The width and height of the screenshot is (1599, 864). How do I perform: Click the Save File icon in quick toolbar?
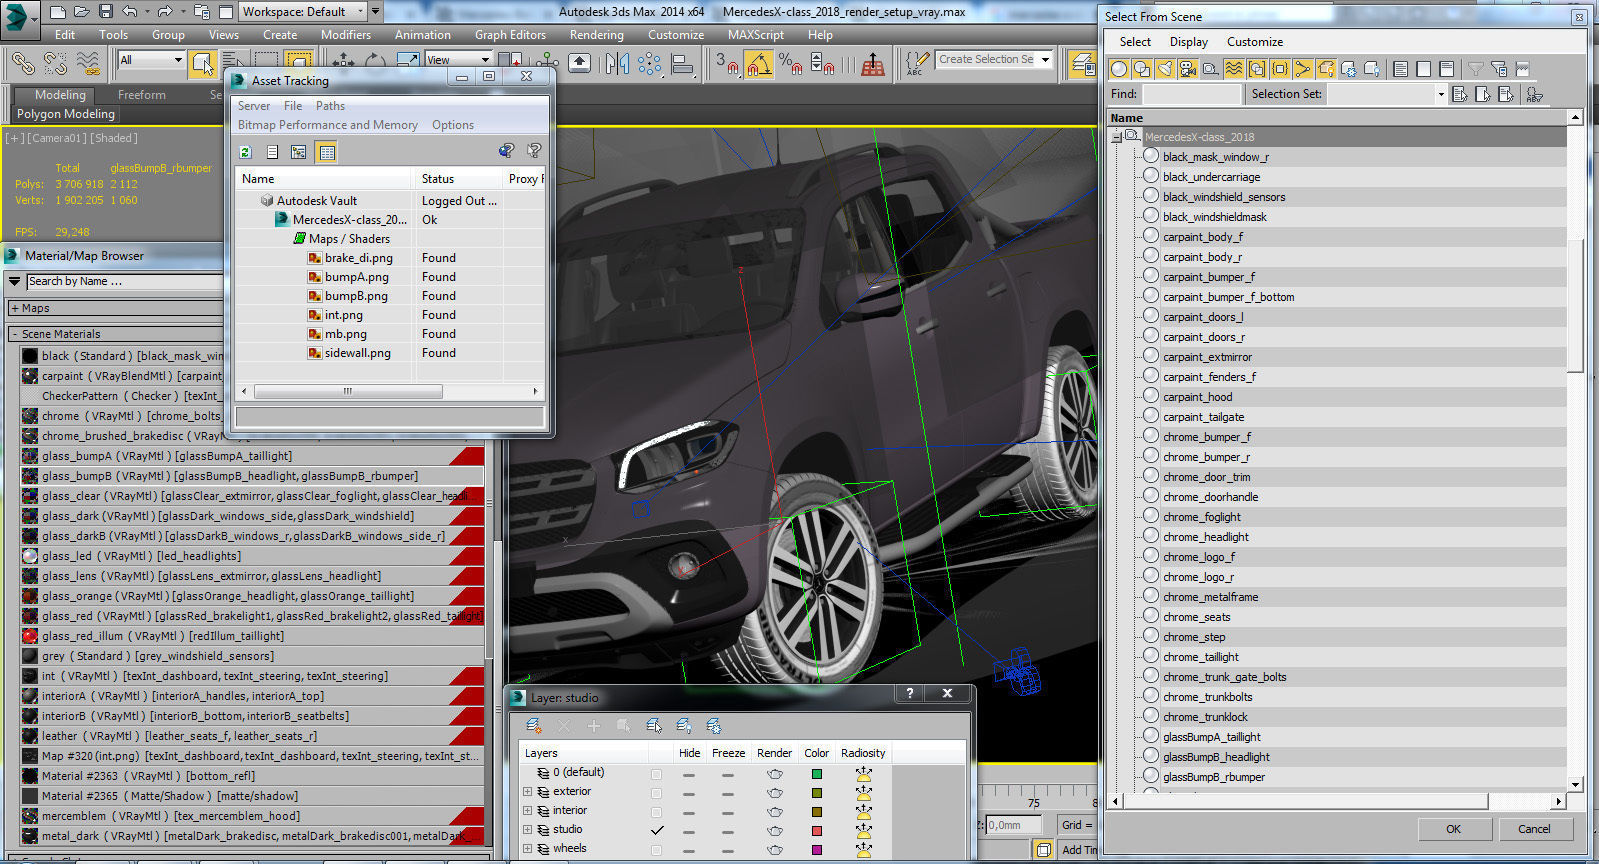click(106, 12)
